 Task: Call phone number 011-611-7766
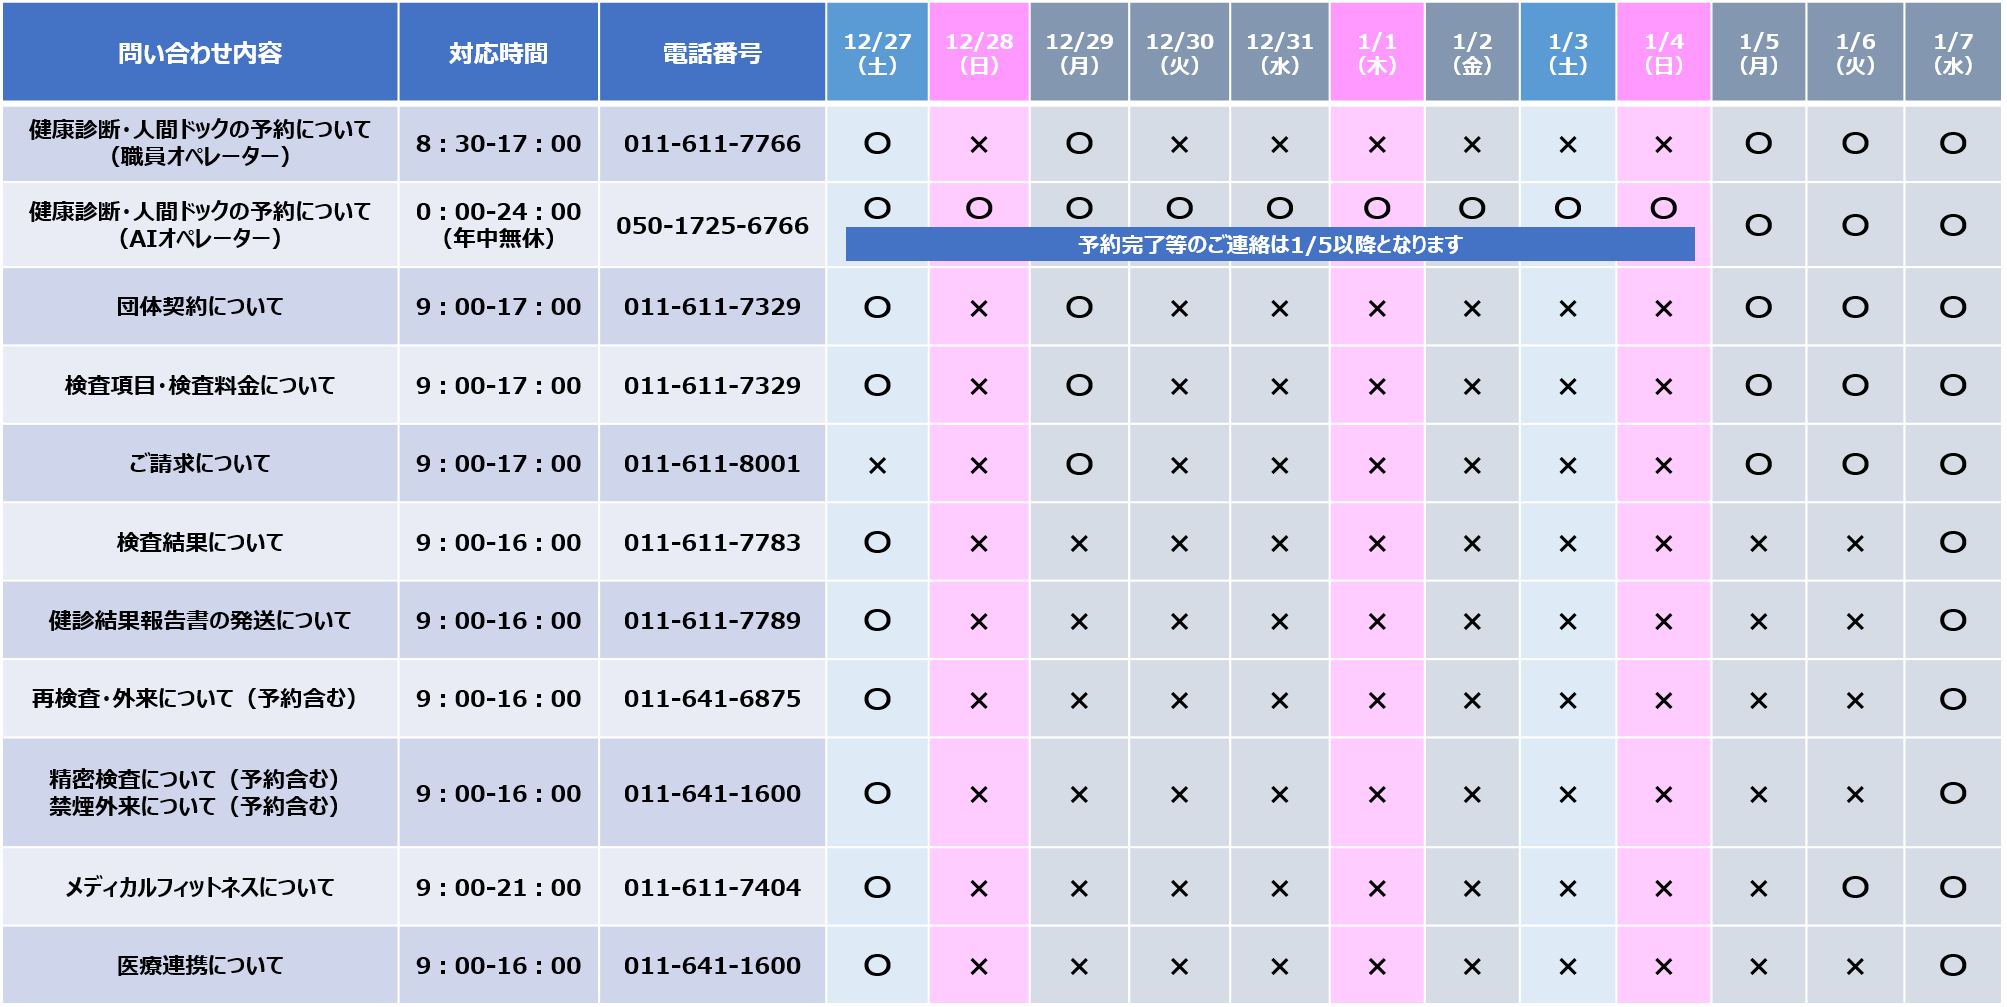[712, 144]
